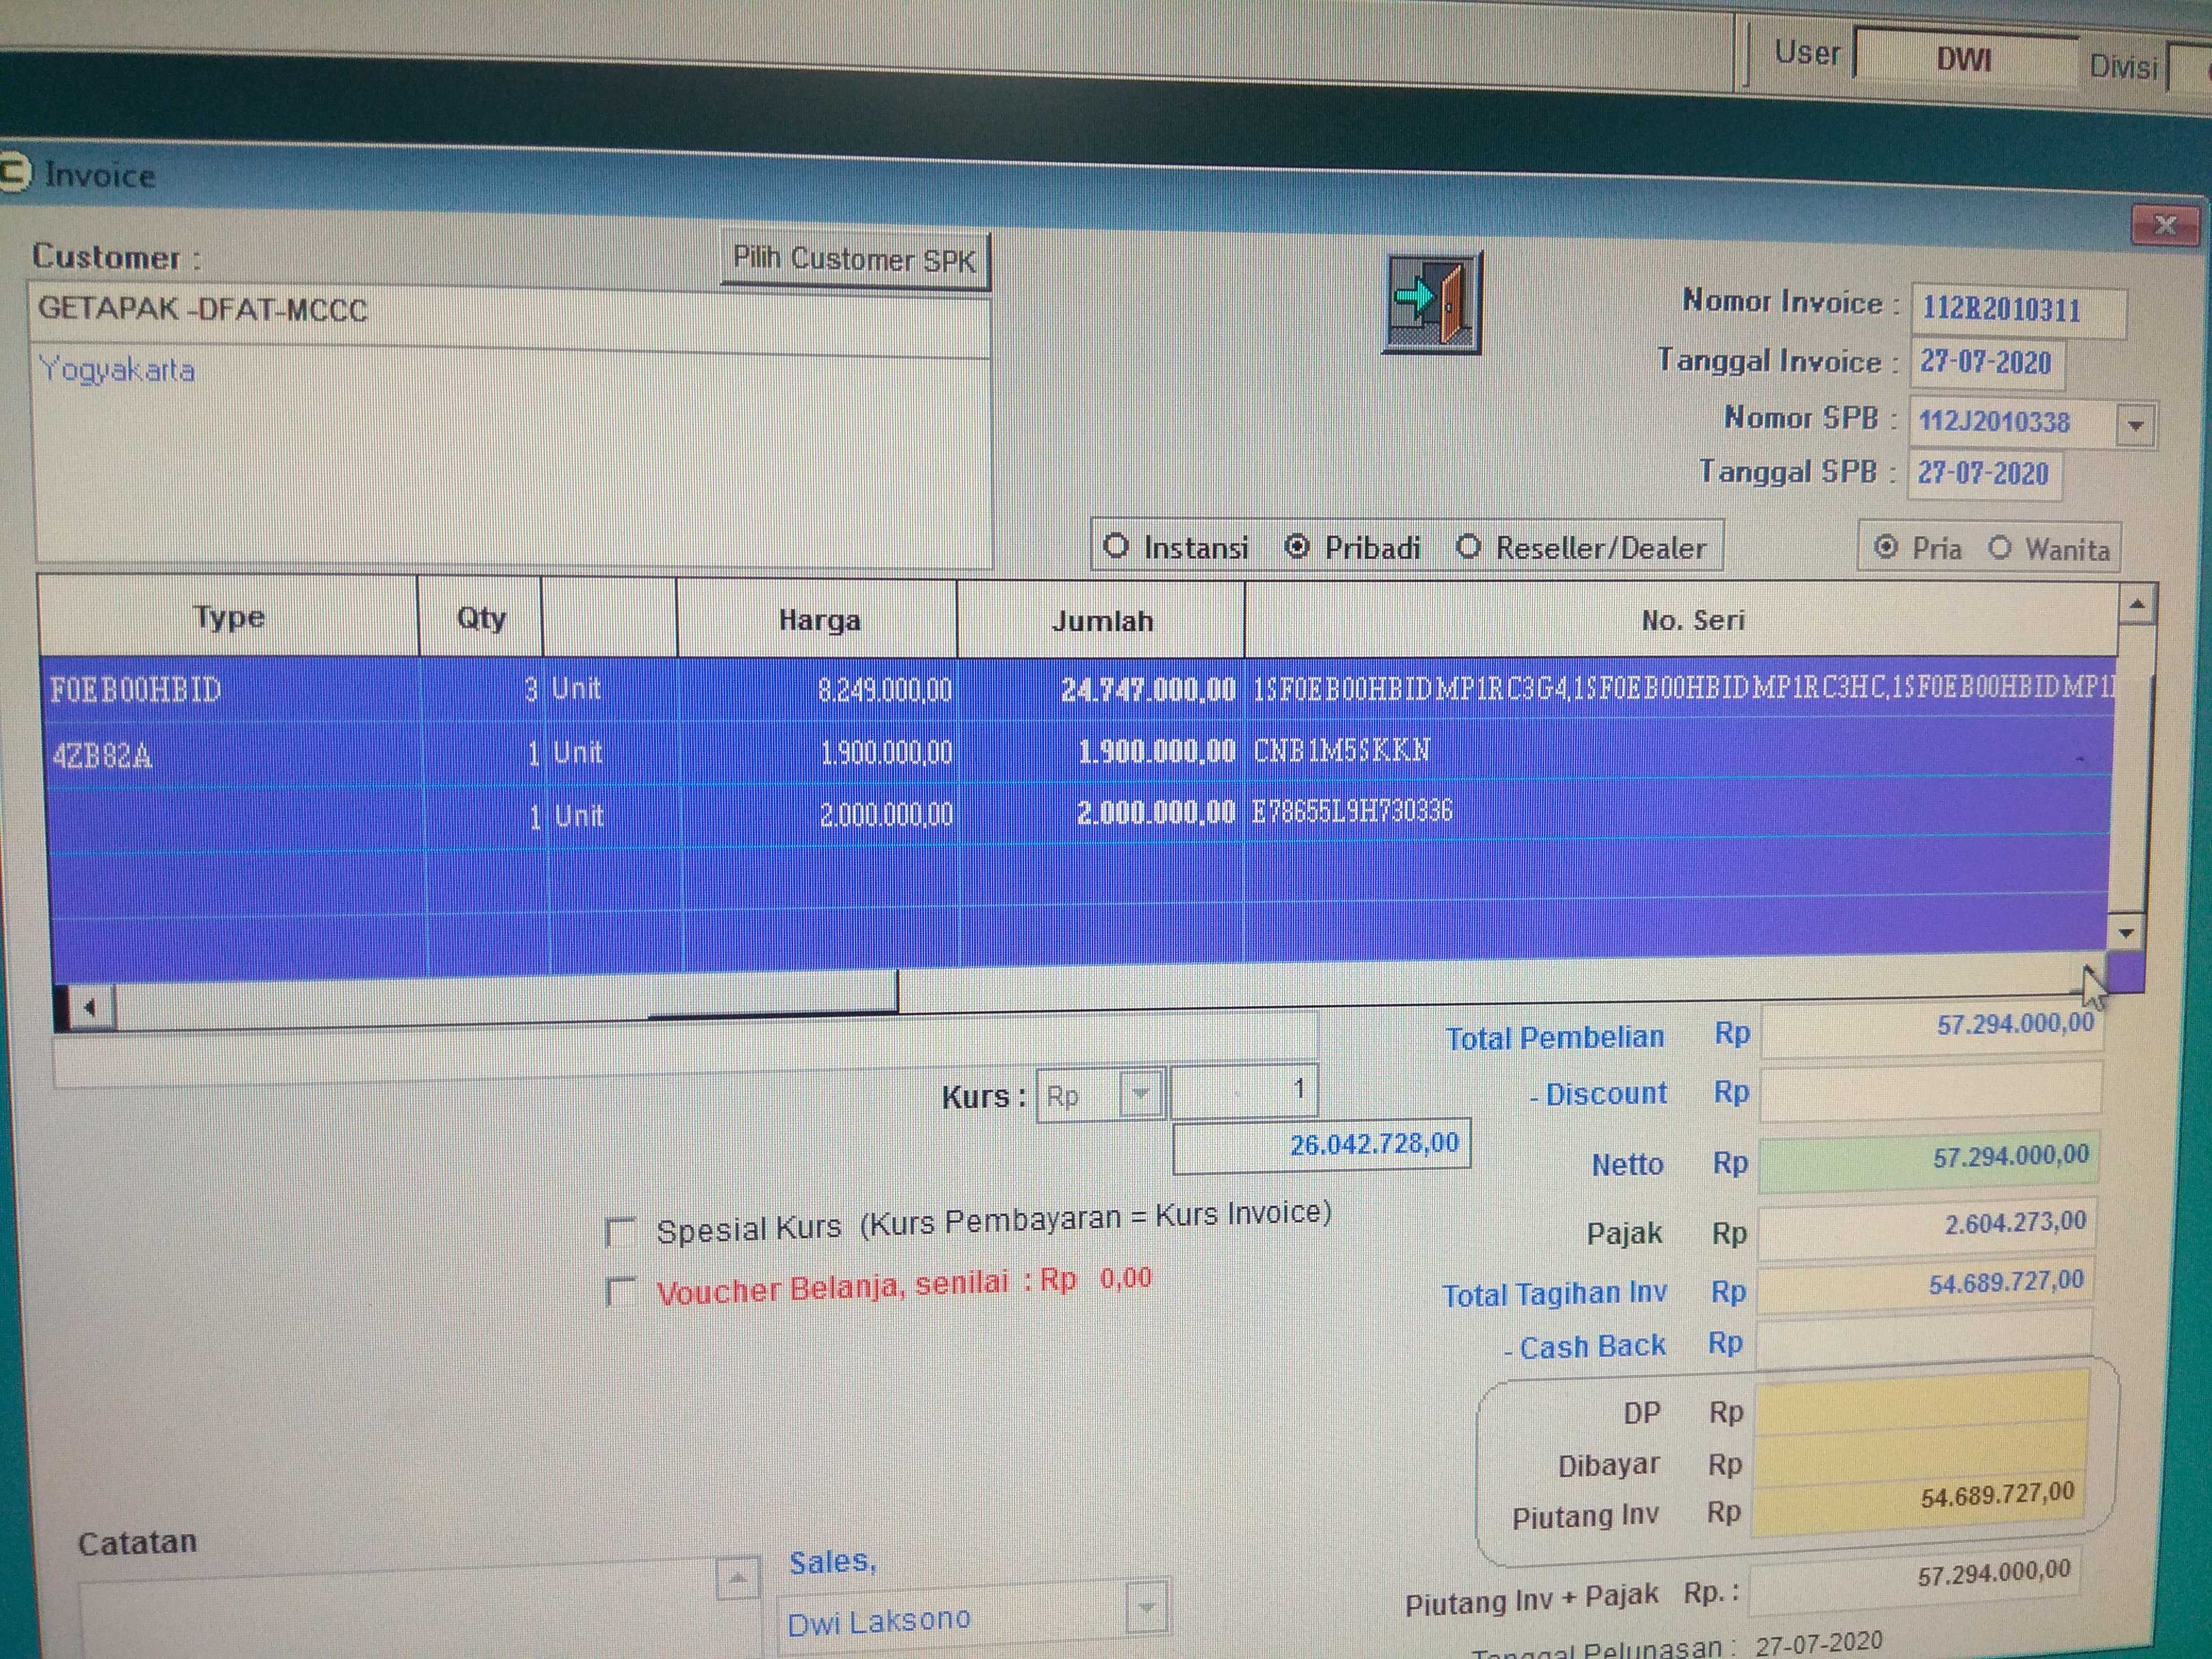Enable the Spesial Kurs checkbox

tap(621, 1230)
